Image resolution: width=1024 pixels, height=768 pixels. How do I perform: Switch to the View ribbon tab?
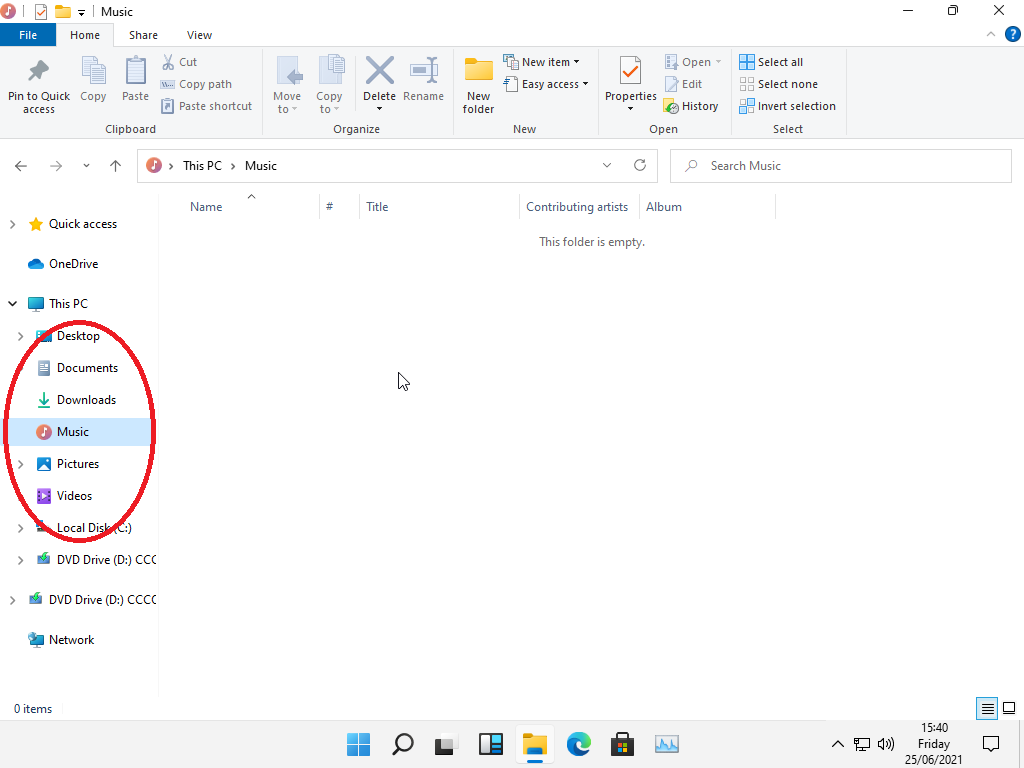[x=199, y=35]
